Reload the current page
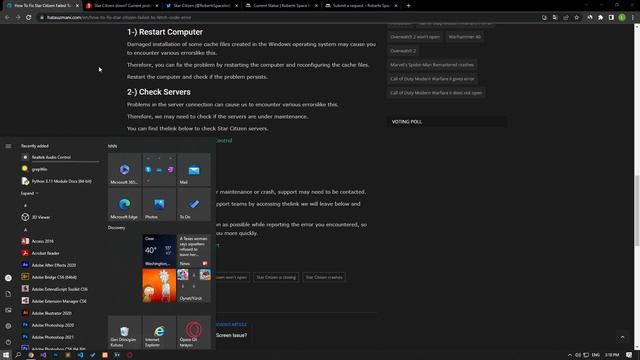Screen dimensions: 640x360 29,18
